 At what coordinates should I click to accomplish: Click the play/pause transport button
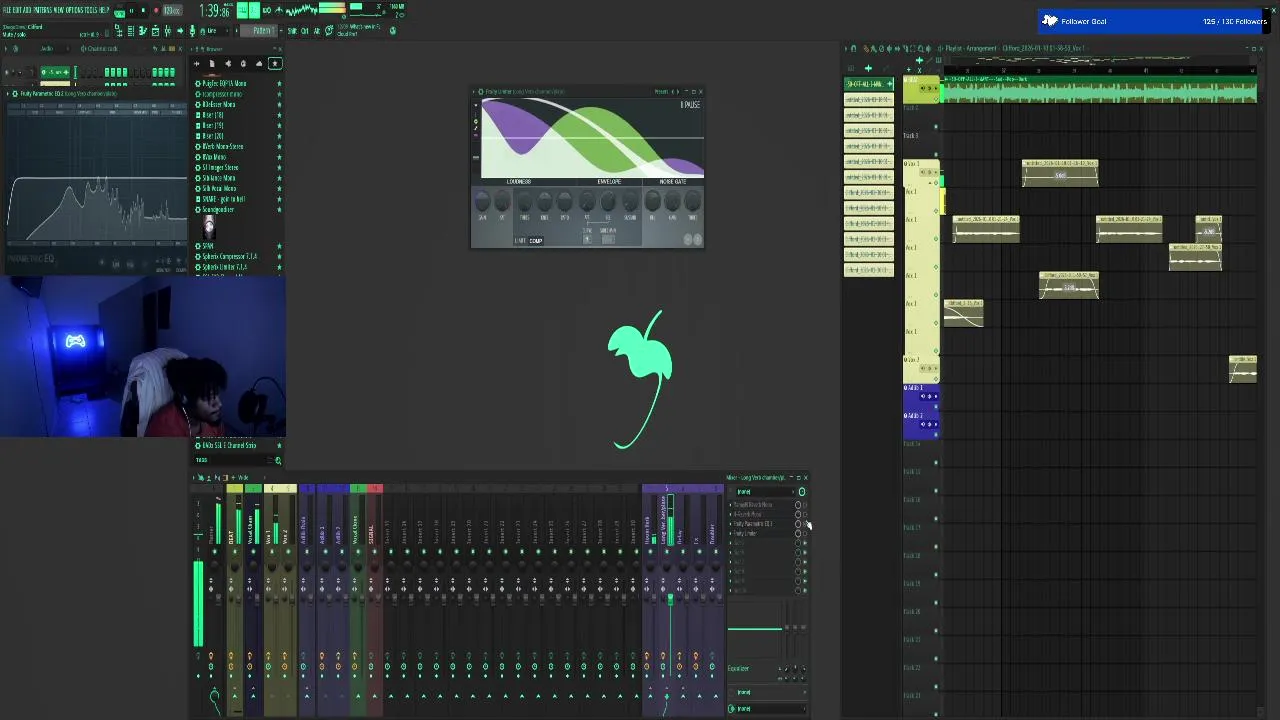pyautogui.click(x=131, y=11)
